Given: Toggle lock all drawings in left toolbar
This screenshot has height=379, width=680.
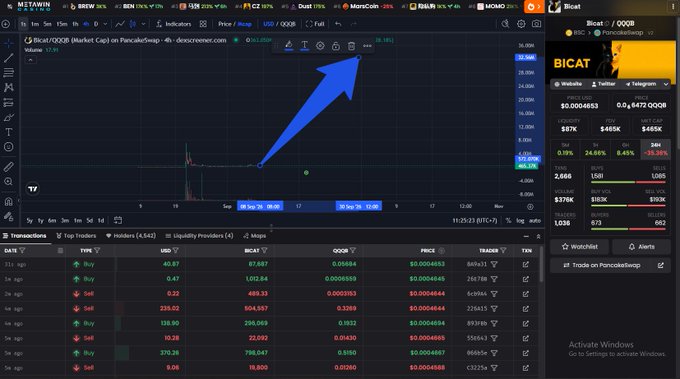Looking at the screenshot, I should [8, 216].
